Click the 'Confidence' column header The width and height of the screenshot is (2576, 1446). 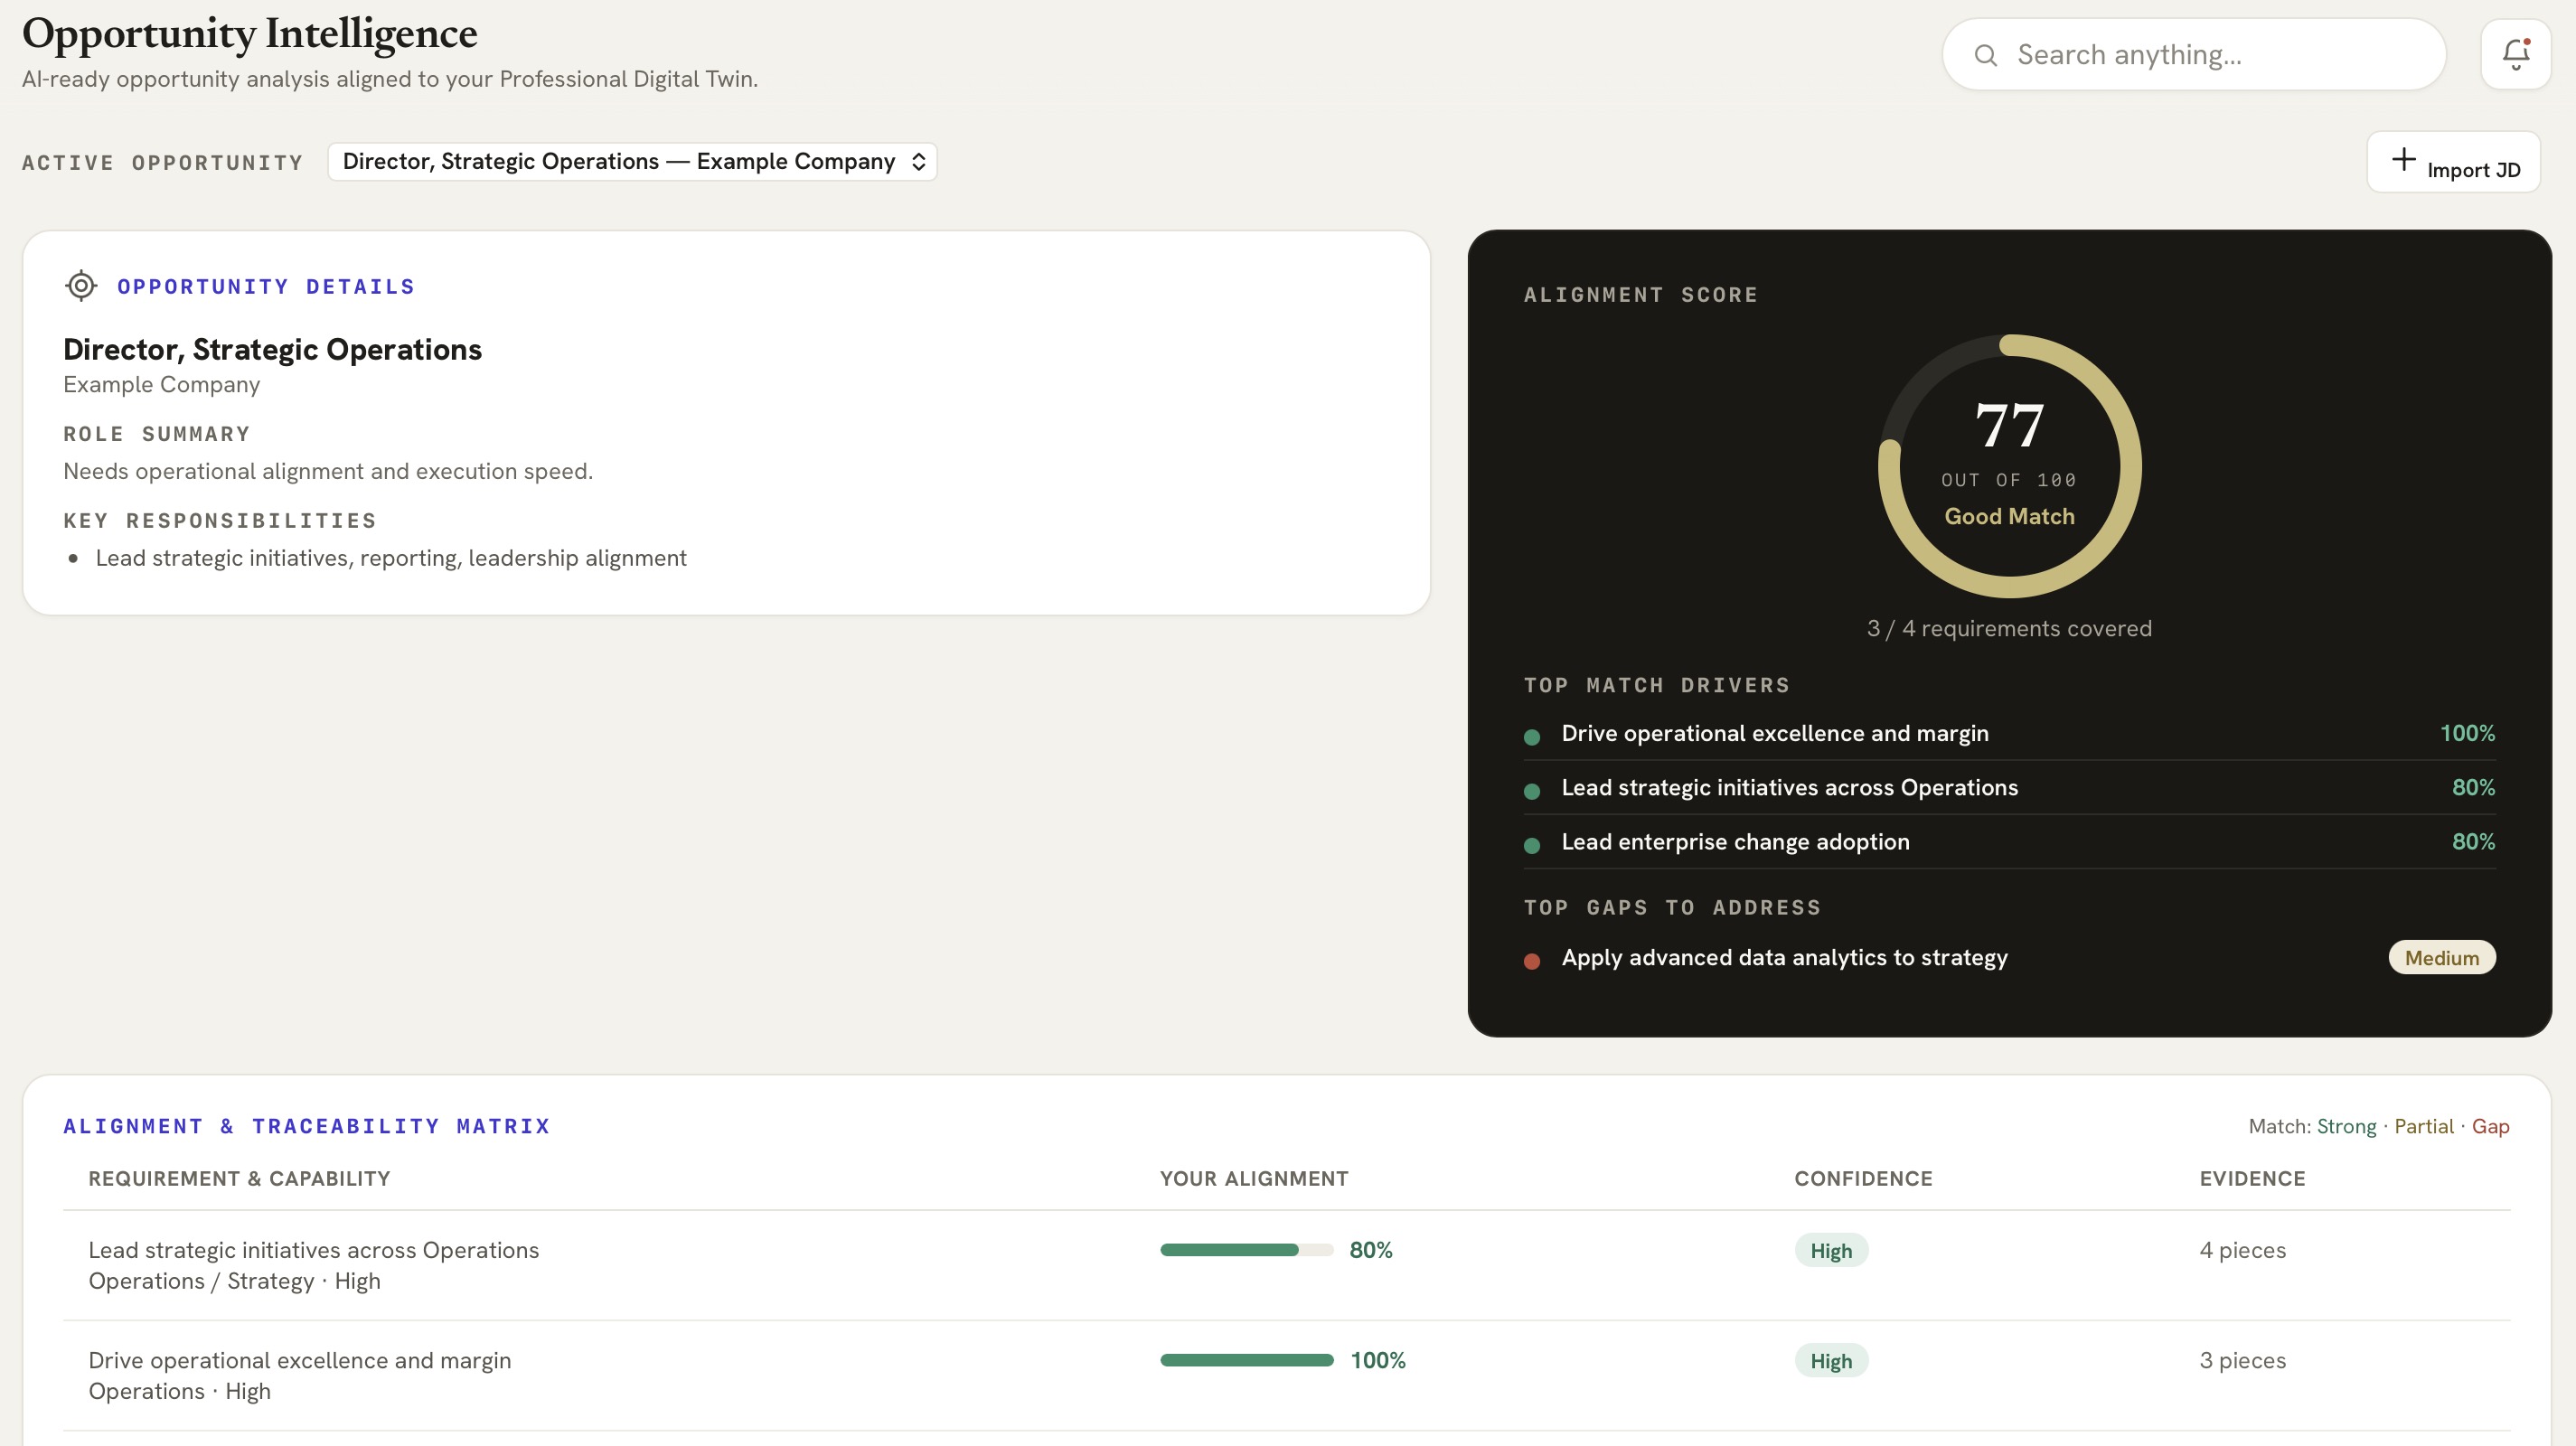click(1863, 1178)
